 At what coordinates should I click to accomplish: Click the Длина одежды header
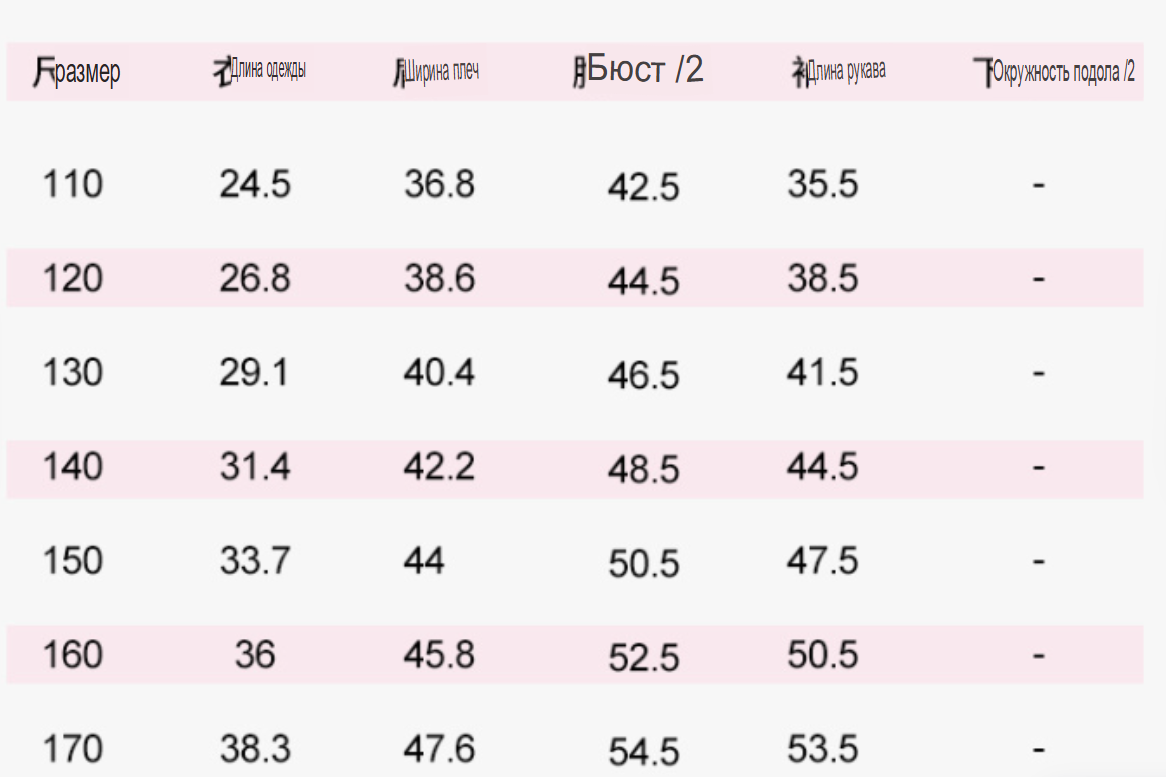pos(260,71)
